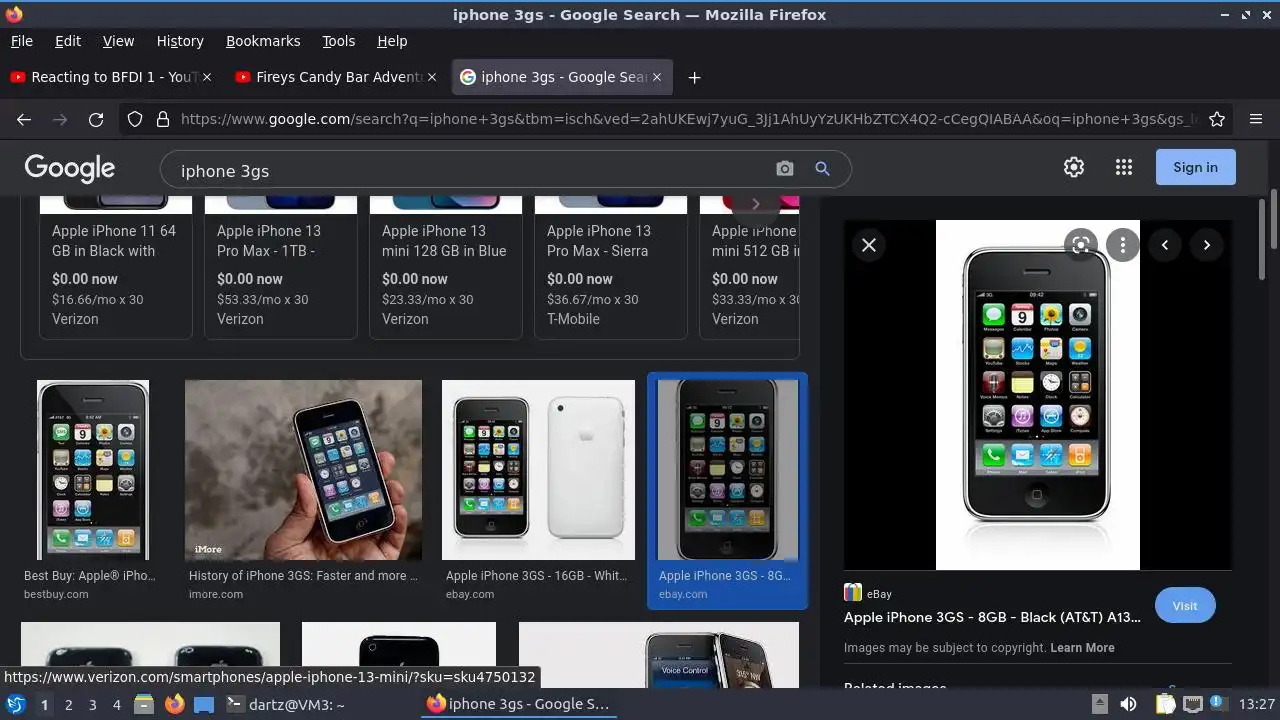
Task: Open iPhone 13 Pro Max 1TB Verizon card
Action: click(x=281, y=268)
